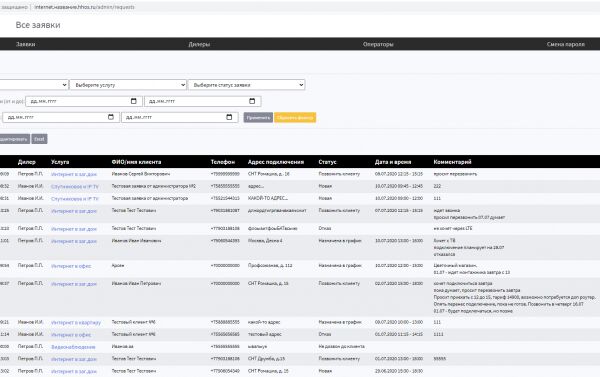The height and width of the screenshot is (377, 600).
Task: Click the 'Отказ' status in 'тестовый адрес' row
Action: click(325, 334)
